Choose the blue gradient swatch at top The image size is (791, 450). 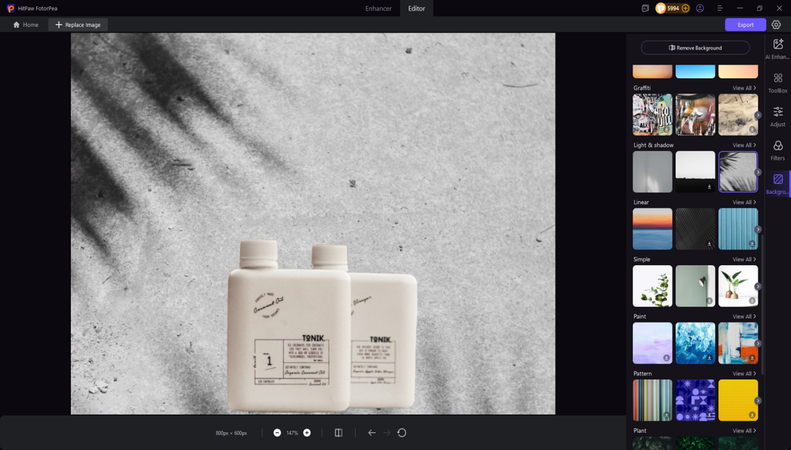click(695, 71)
